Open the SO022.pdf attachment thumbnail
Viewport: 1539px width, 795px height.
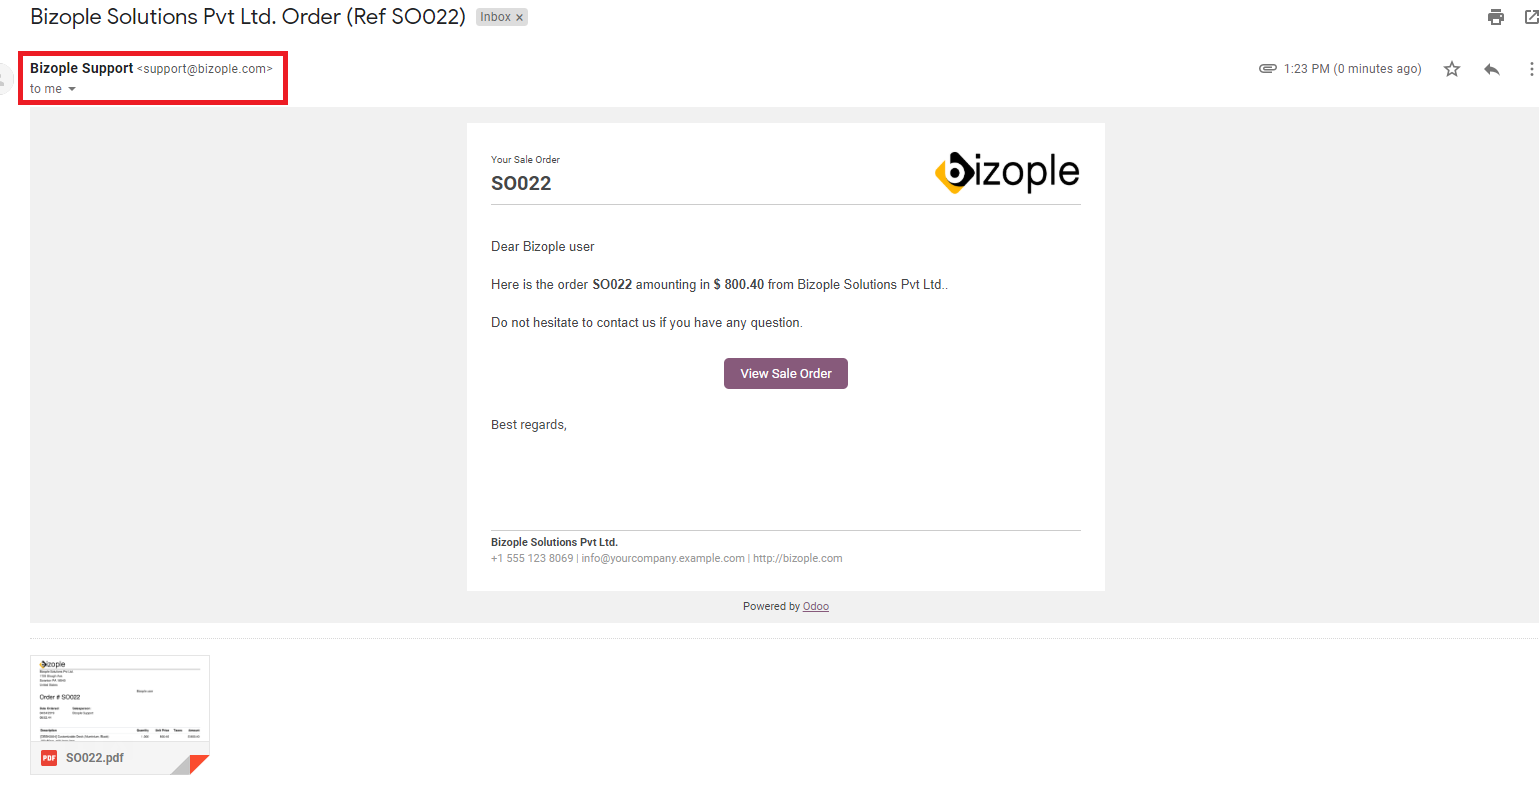120,715
